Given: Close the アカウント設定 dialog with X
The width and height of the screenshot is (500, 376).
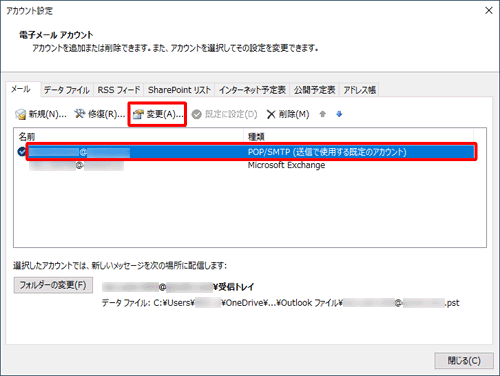Looking at the screenshot, I should [489, 11].
